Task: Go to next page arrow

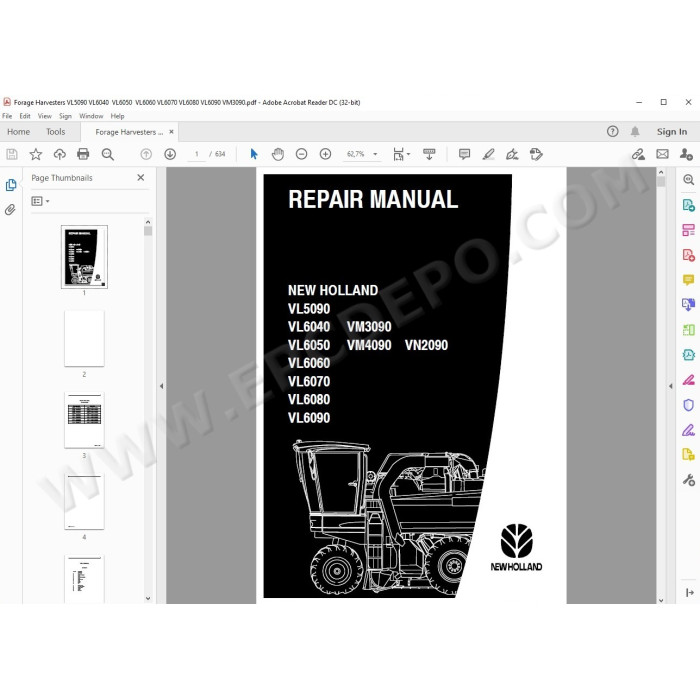Action: [170, 154]
